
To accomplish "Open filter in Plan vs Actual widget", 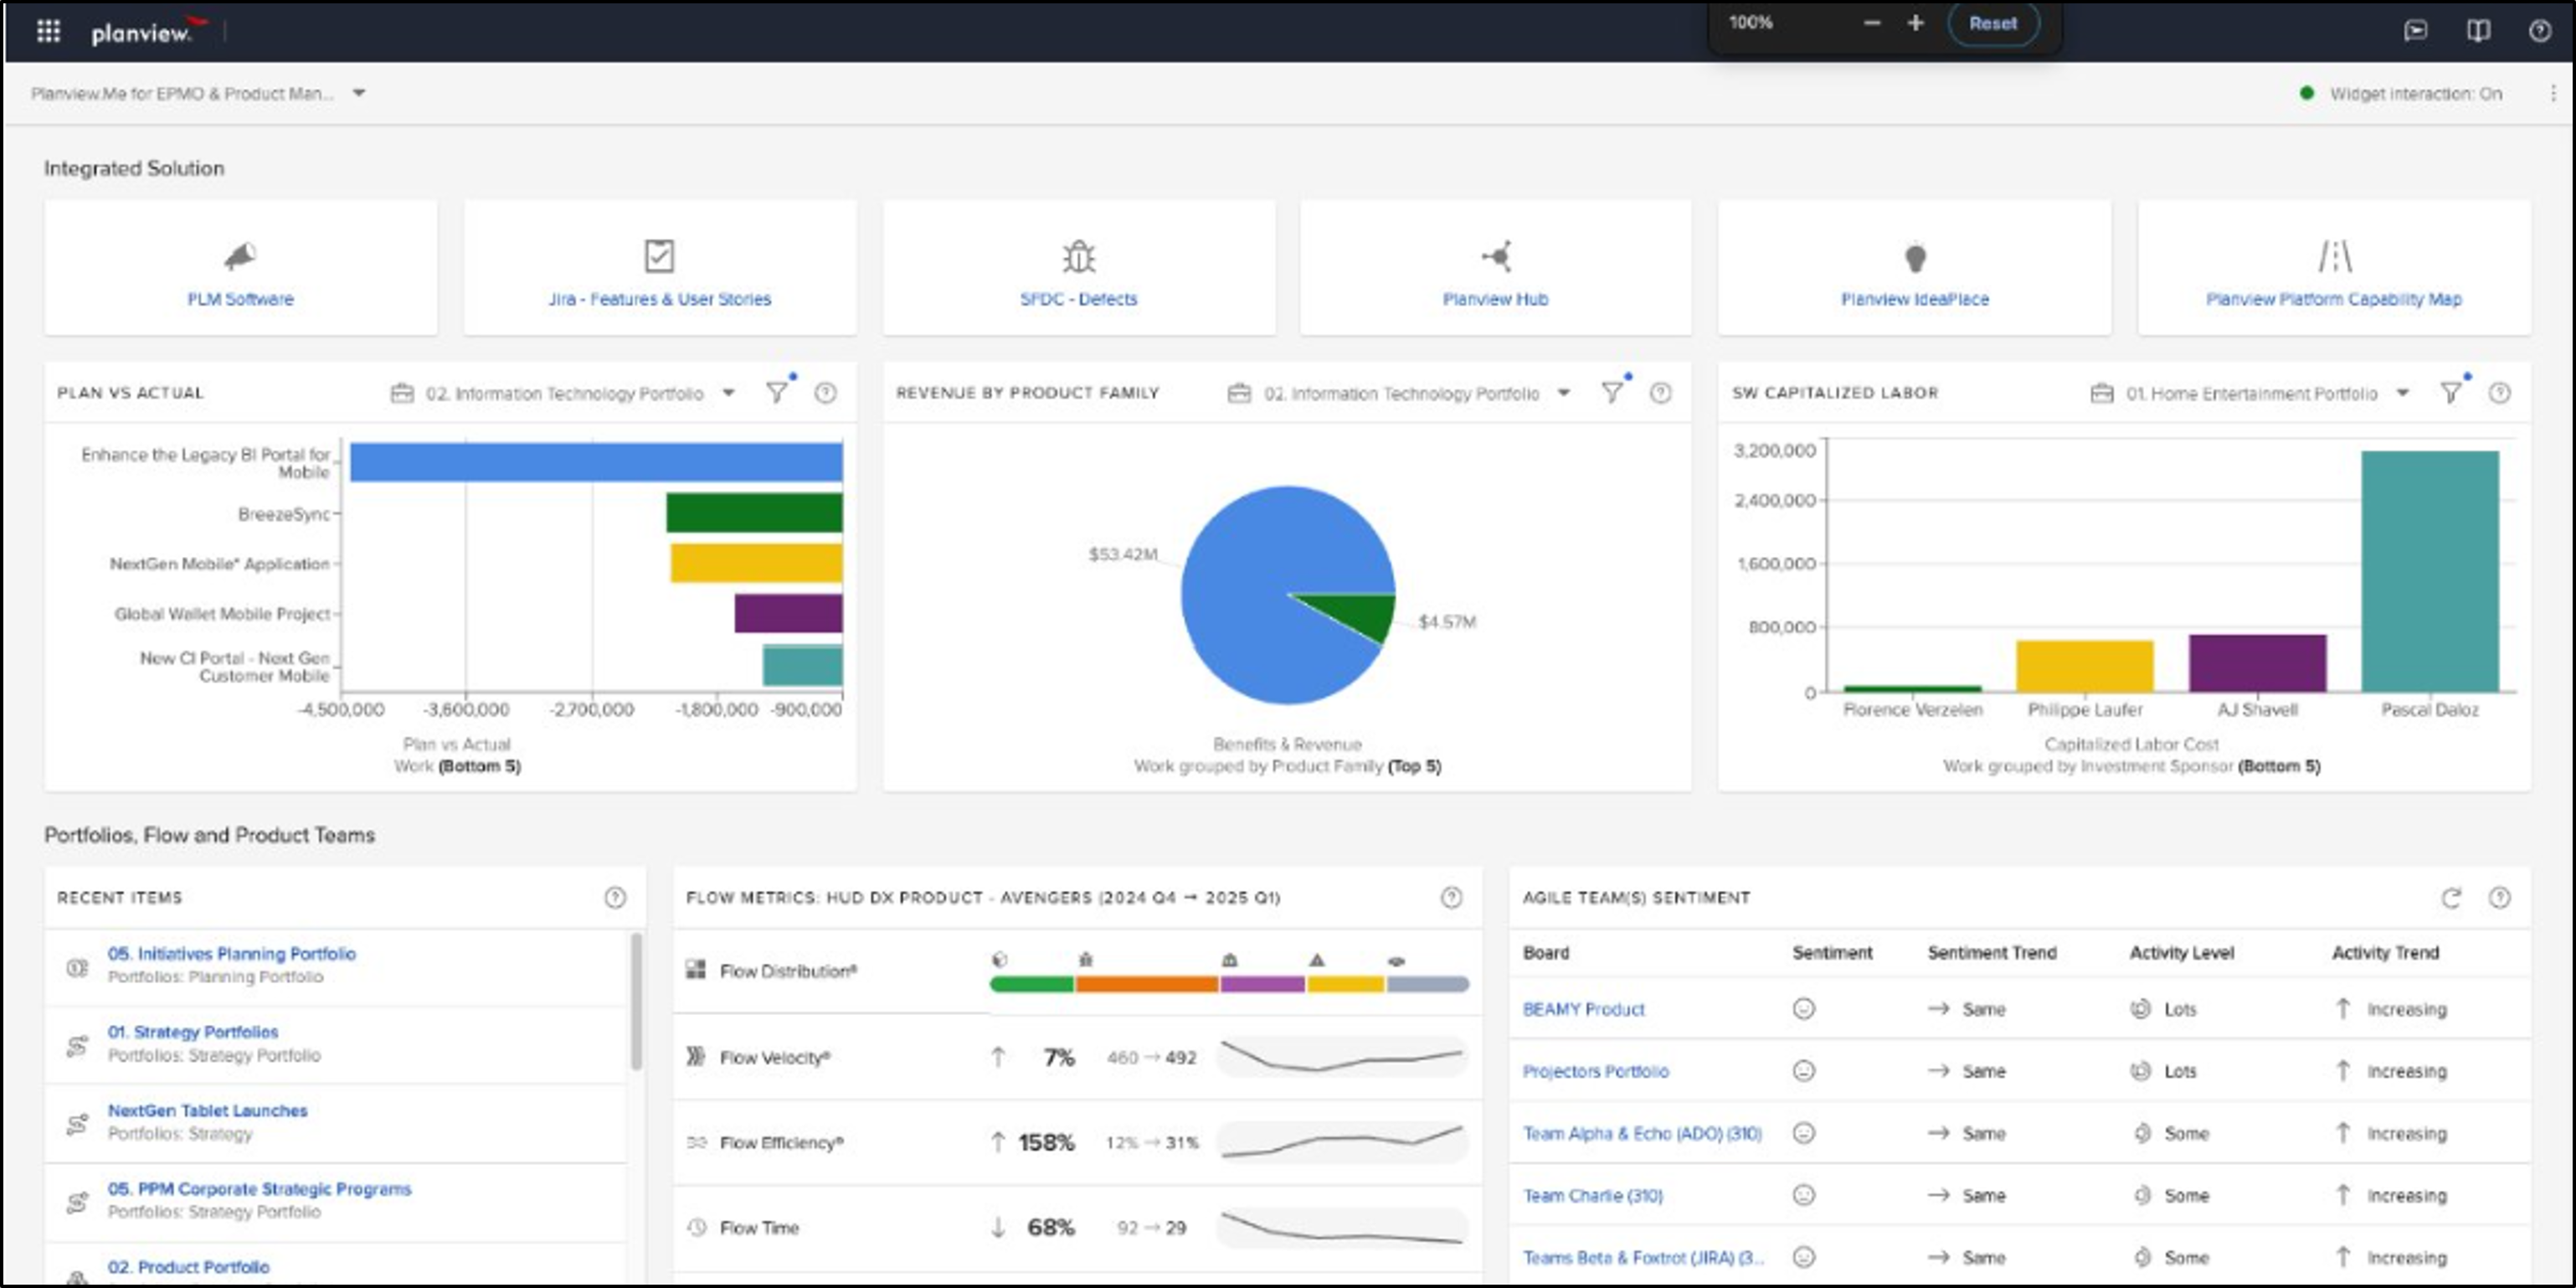I will pos(777,393).
